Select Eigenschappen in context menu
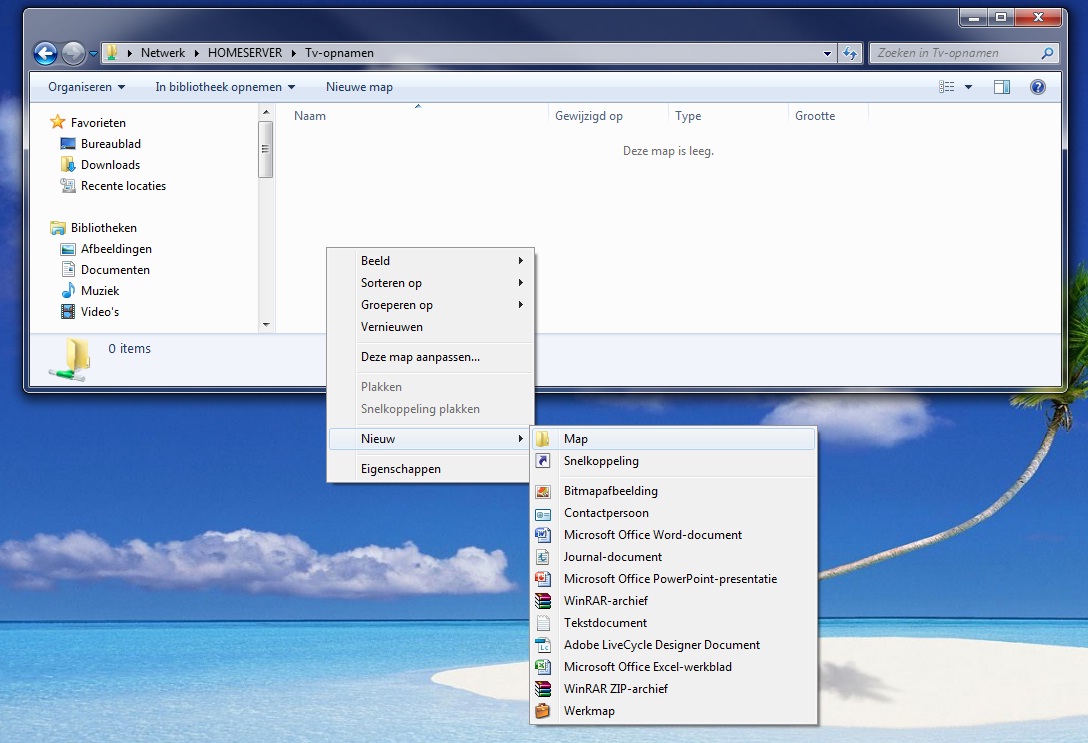 (x=400, y=469)
